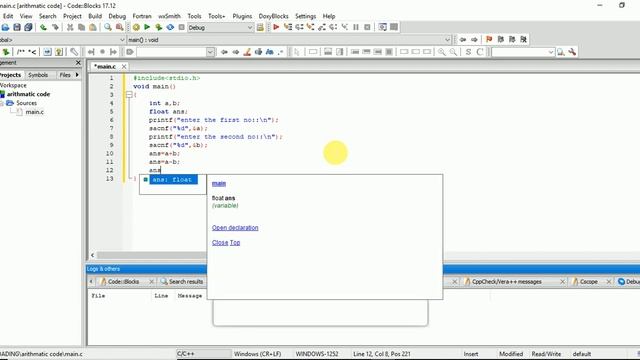The height and width of the screenshot is (360, 640).
Task: Open the Build menu
Action: (95, 16)
